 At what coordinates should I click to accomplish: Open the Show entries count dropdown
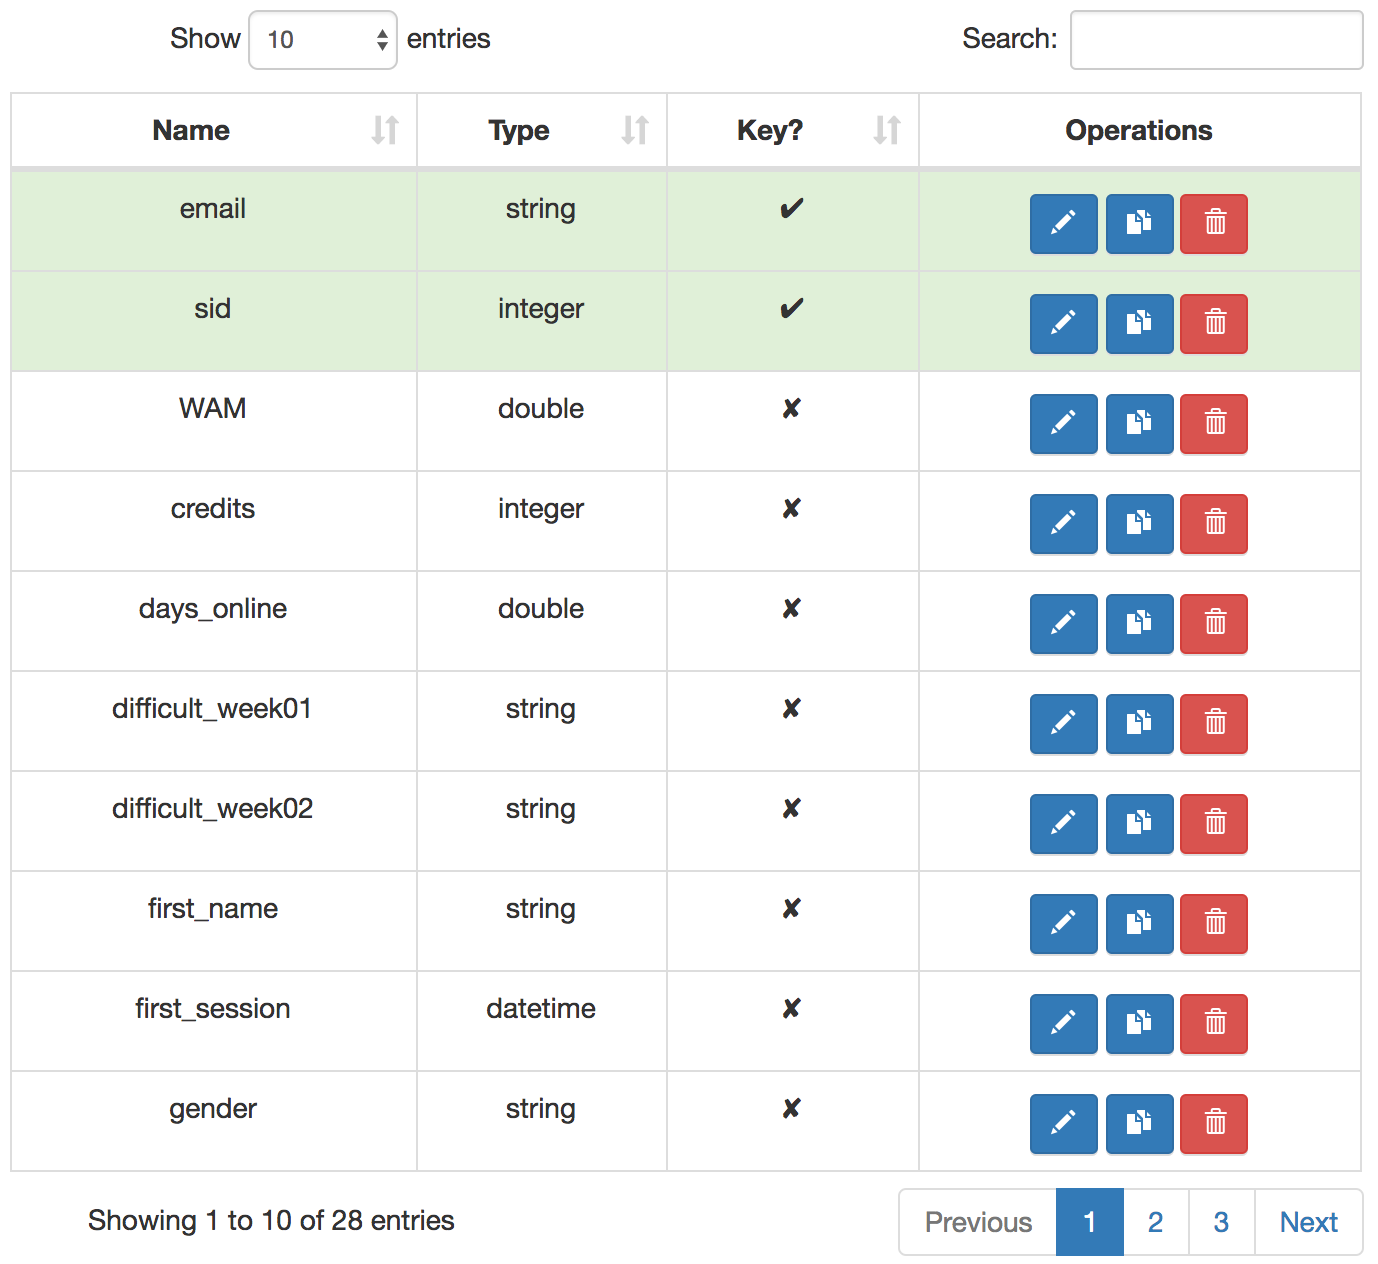[323, 40]
